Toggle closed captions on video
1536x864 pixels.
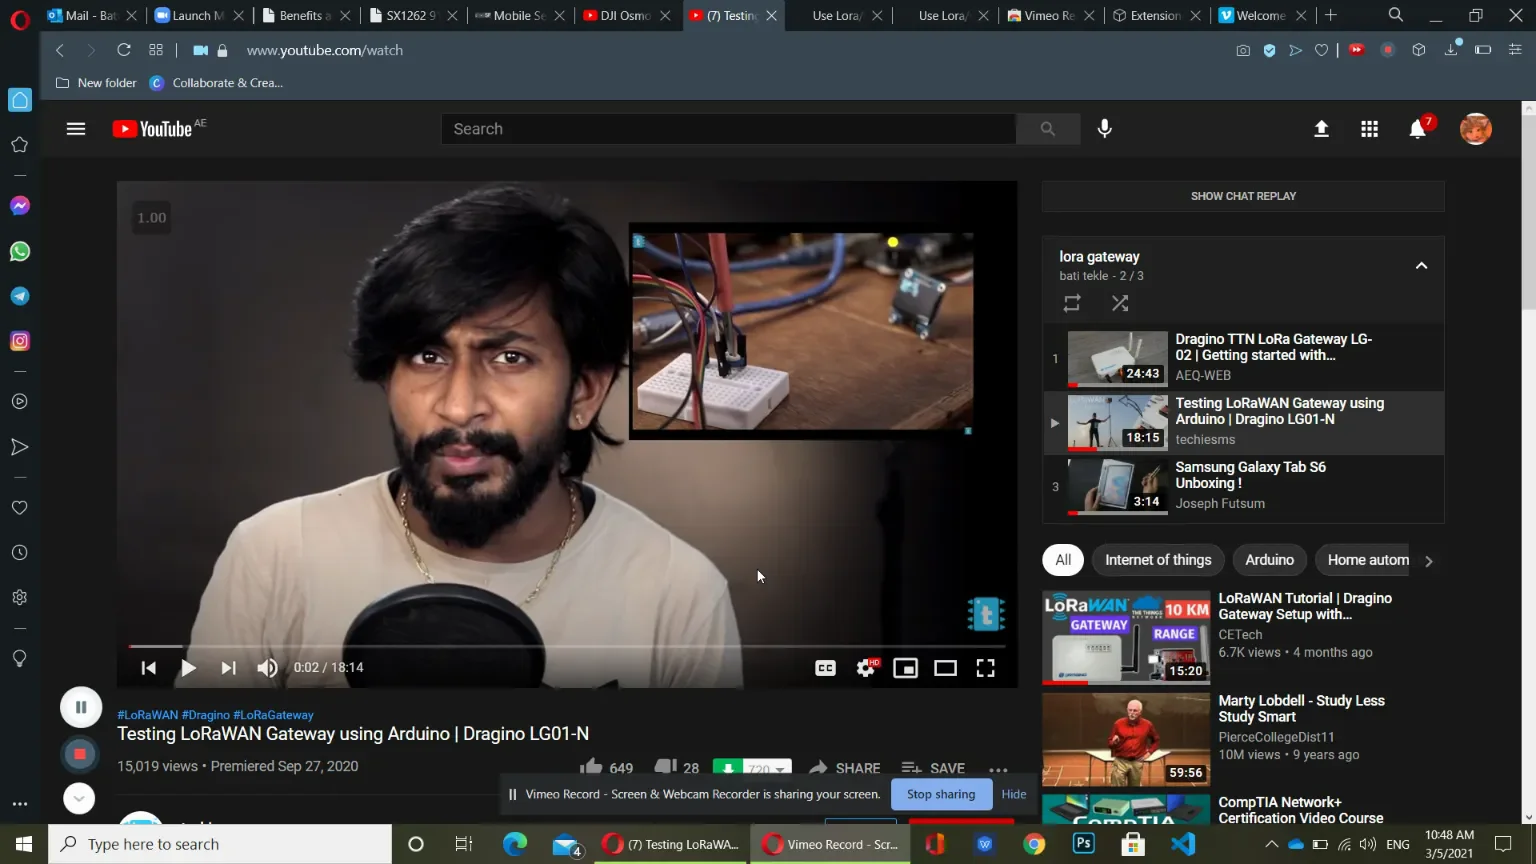coord(825,668)
